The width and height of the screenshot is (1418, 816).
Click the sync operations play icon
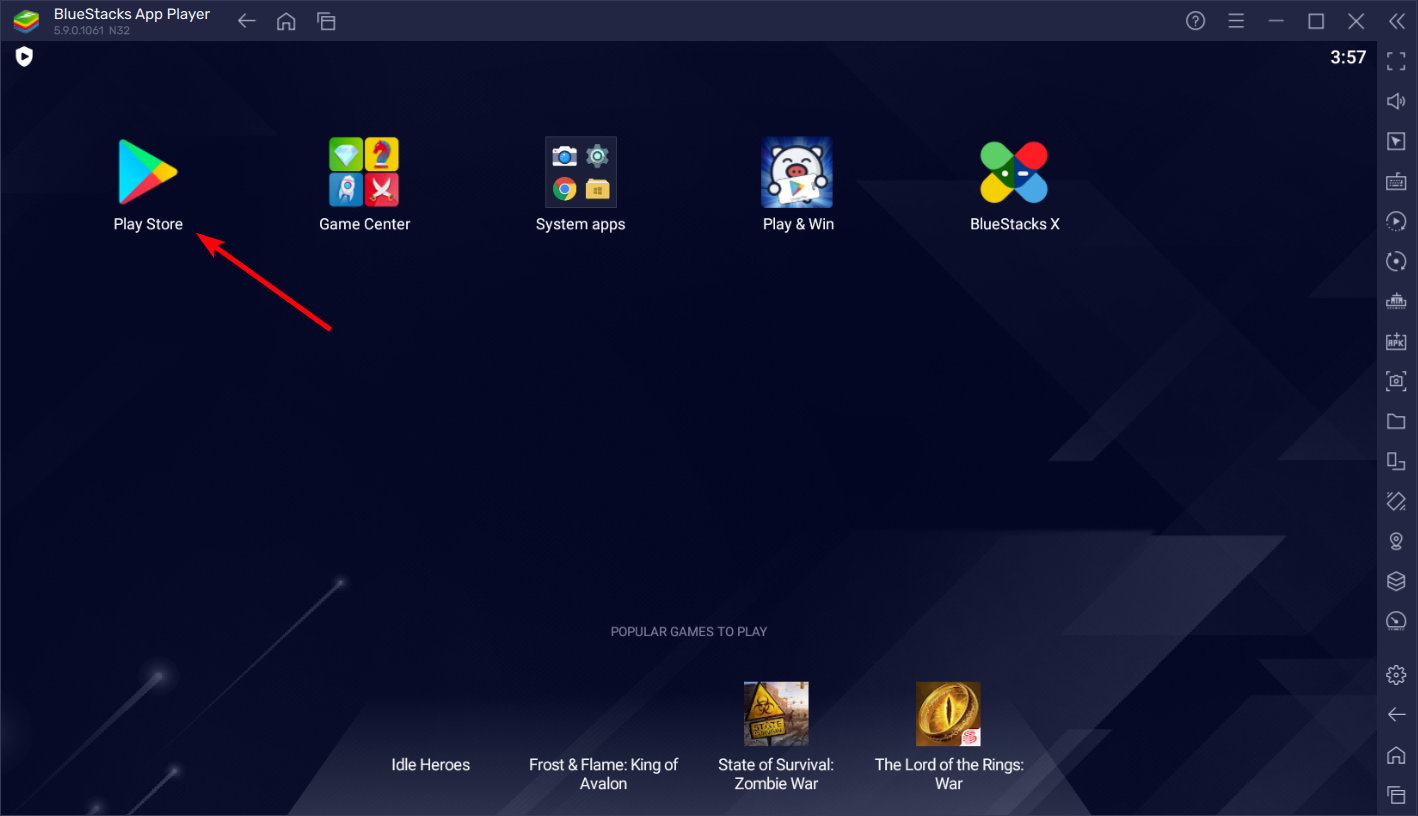(1396, 221)
